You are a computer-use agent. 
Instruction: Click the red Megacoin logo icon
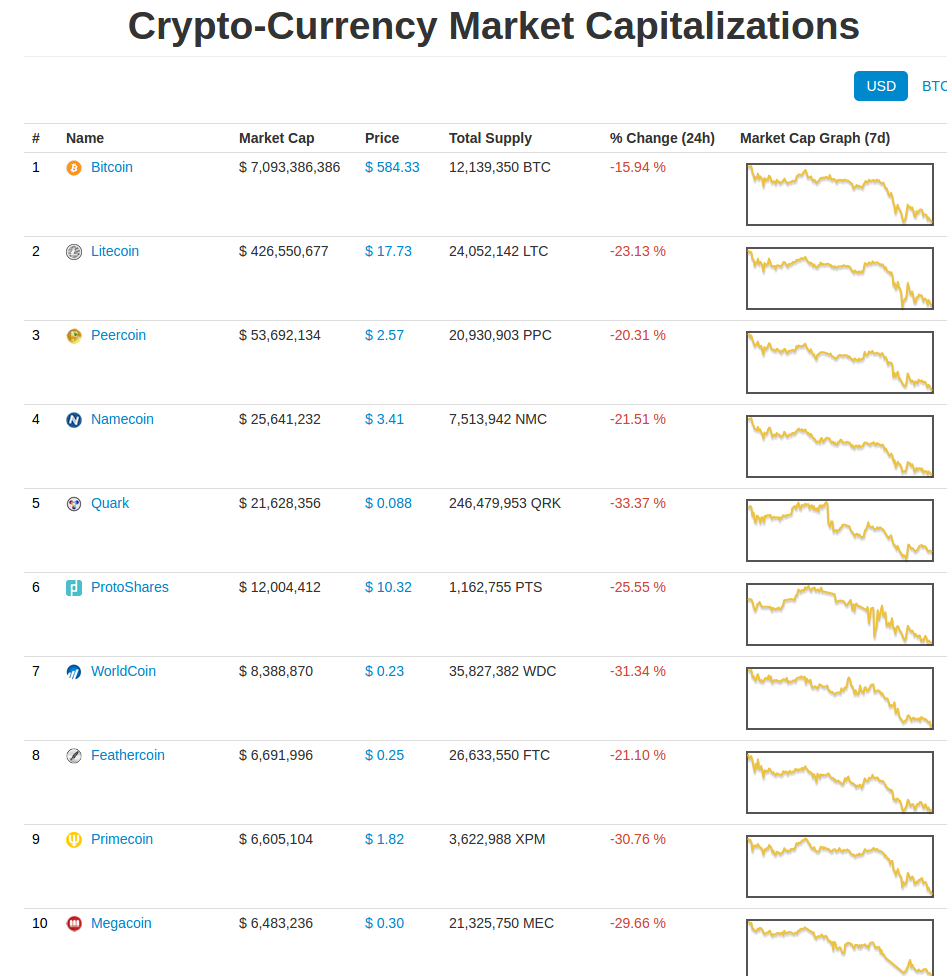pyautogui.click(x=74, y=924)
